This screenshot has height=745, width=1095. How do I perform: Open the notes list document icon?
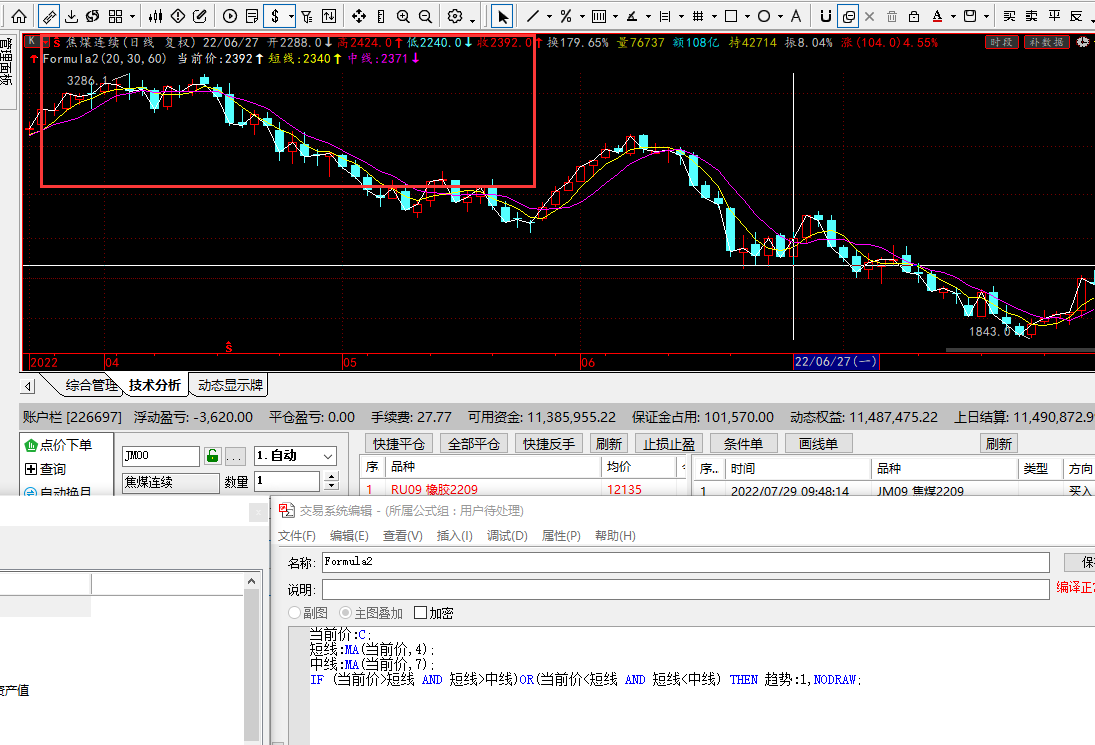252,15
